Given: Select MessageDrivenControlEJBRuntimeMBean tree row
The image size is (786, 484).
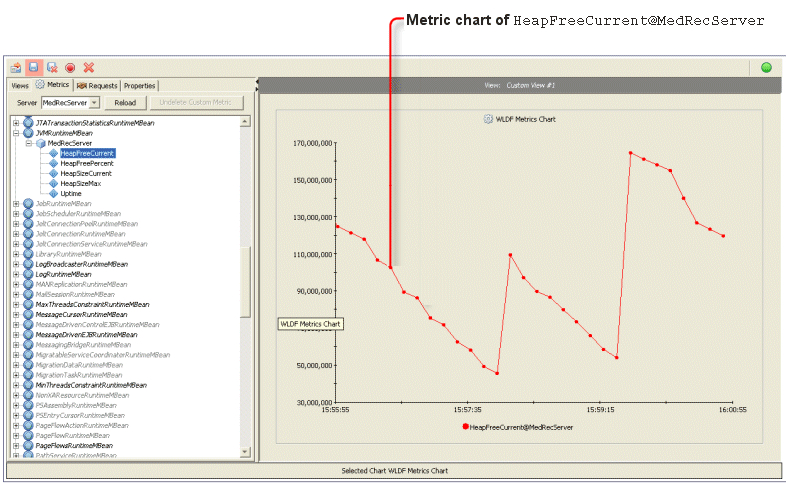Looking at the screenshot, I should coord(97,325).
